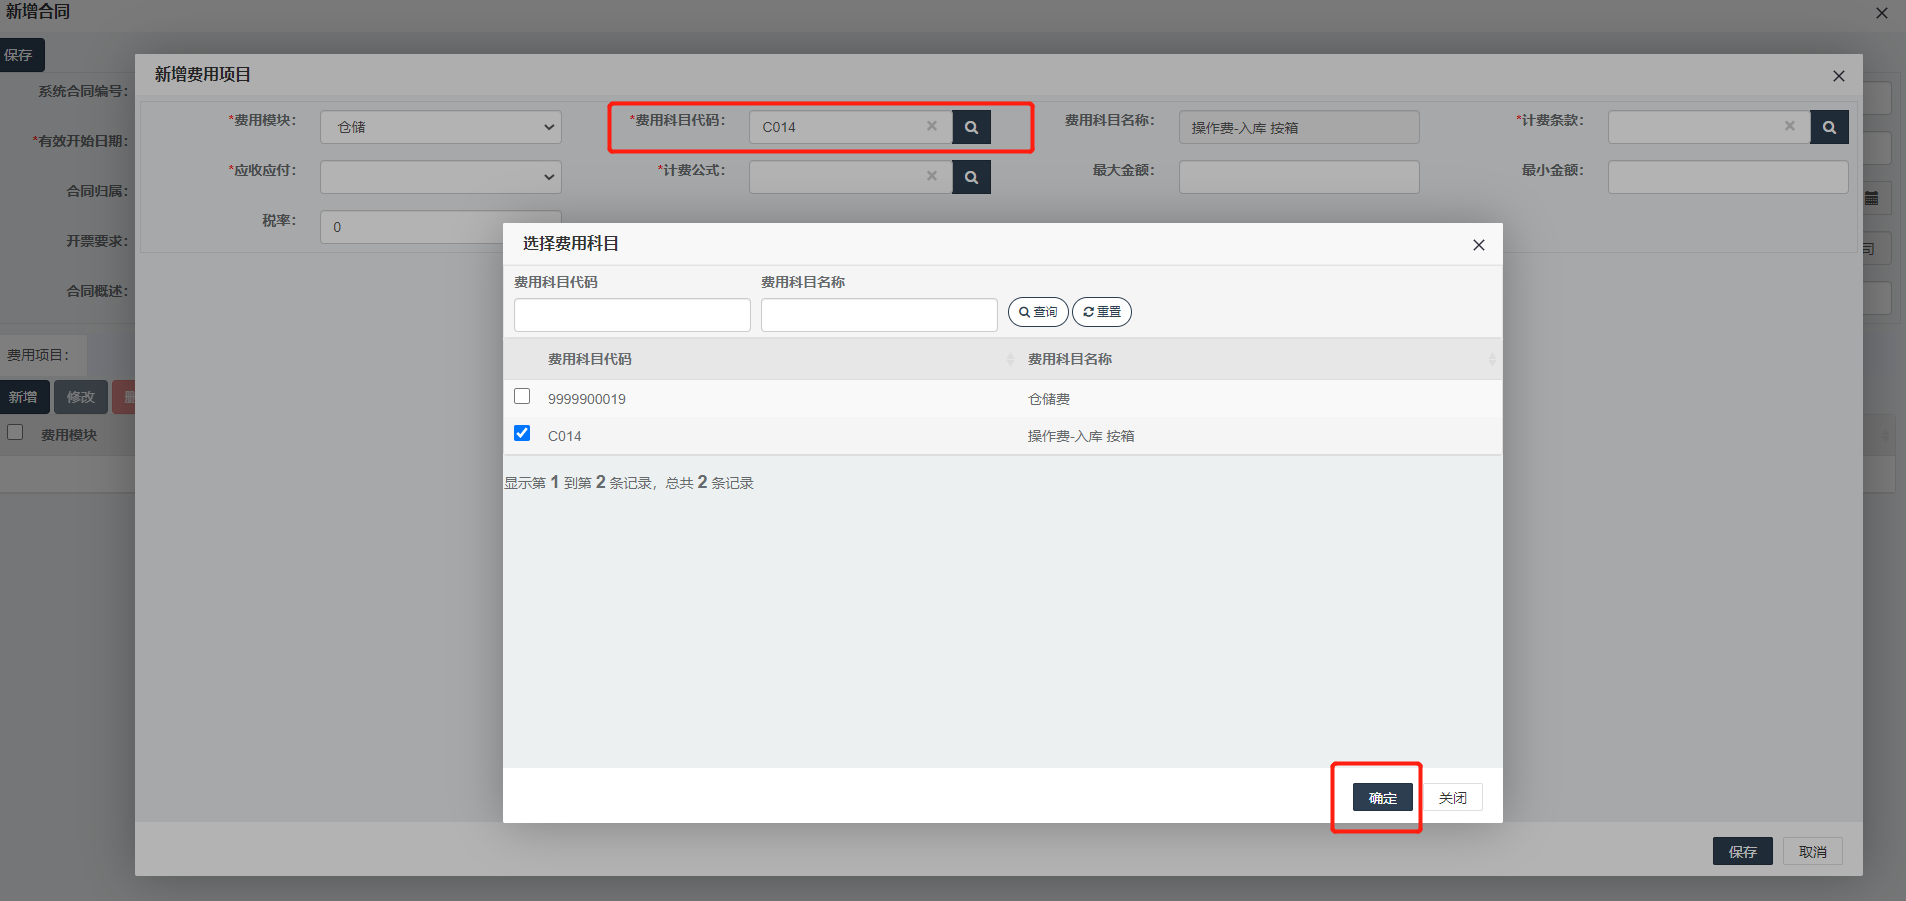Close the 新增费用项目 dialog
Image resolution: width=1906 pixels, height=901 pixels.
point(1839,76)
